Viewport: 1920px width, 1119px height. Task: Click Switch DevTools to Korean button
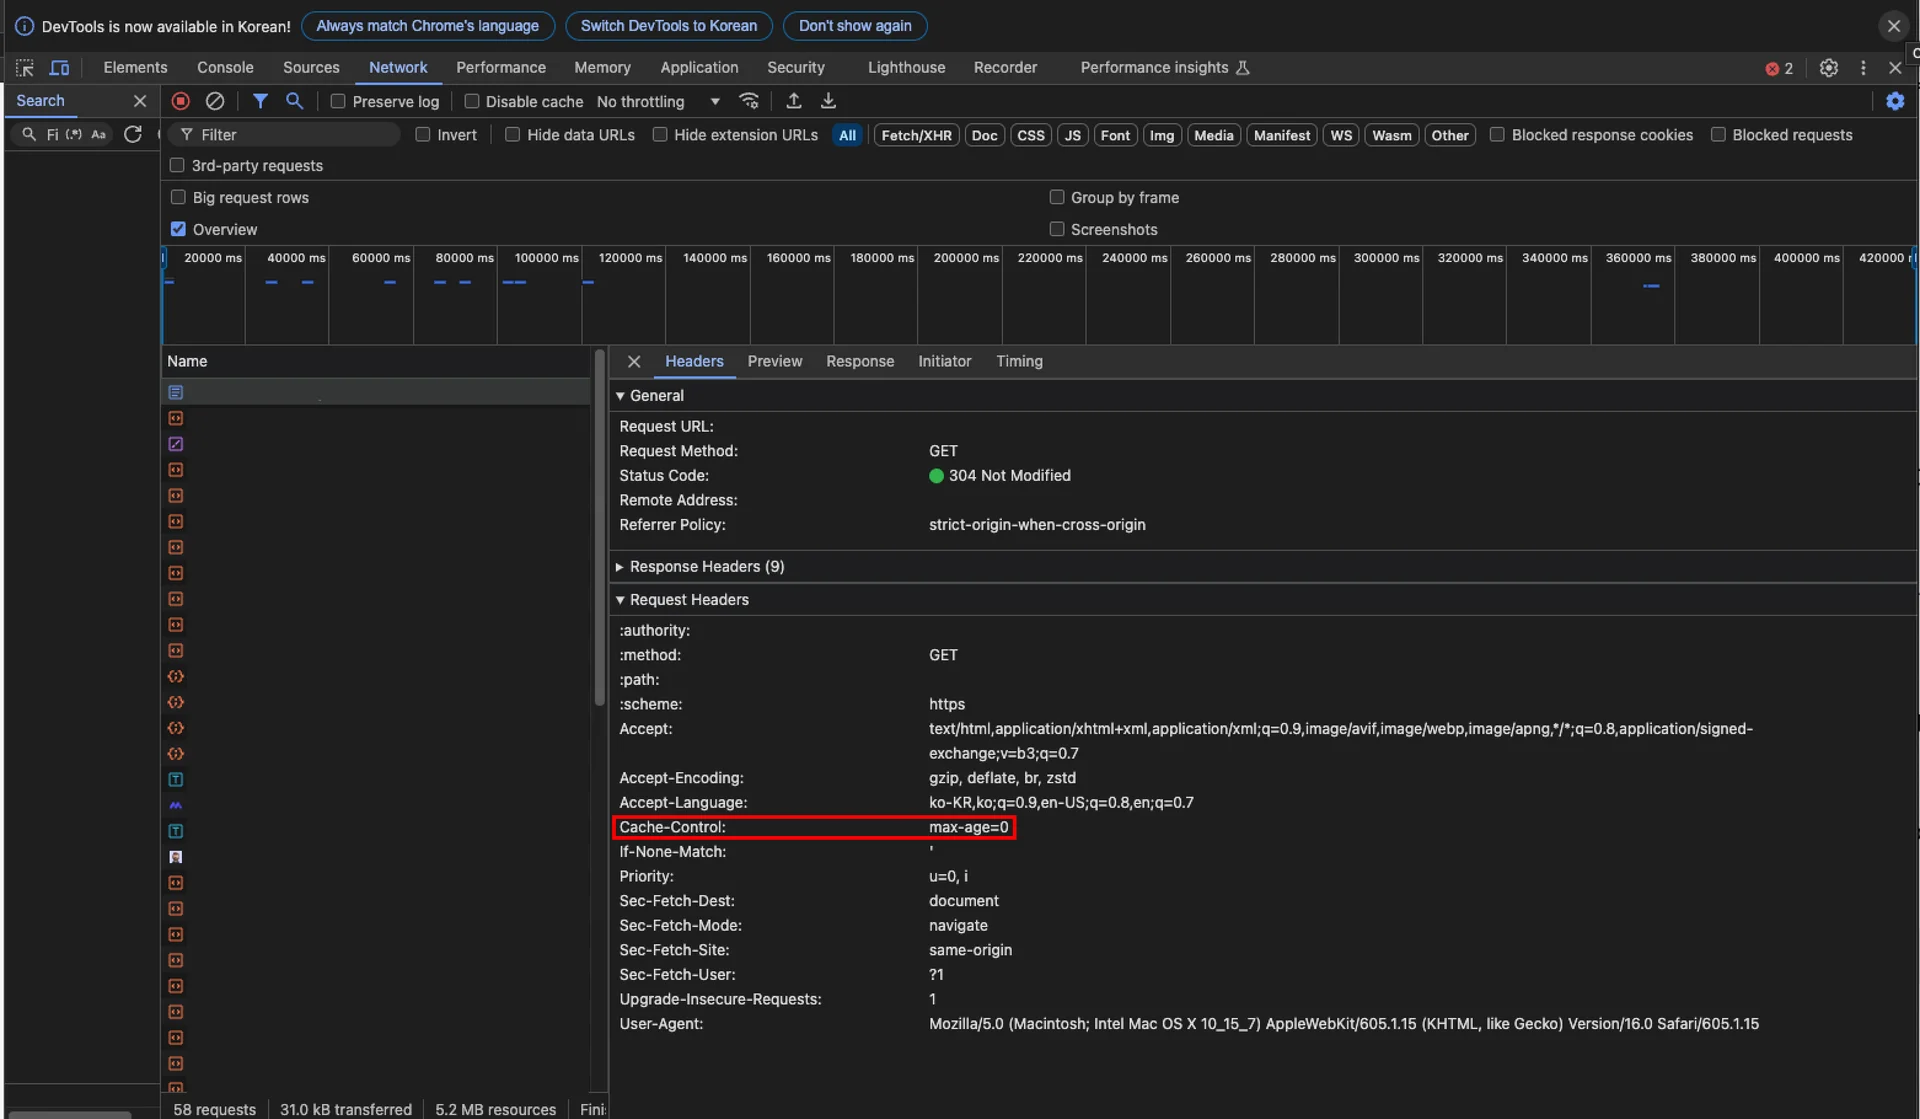pos(668,26)
